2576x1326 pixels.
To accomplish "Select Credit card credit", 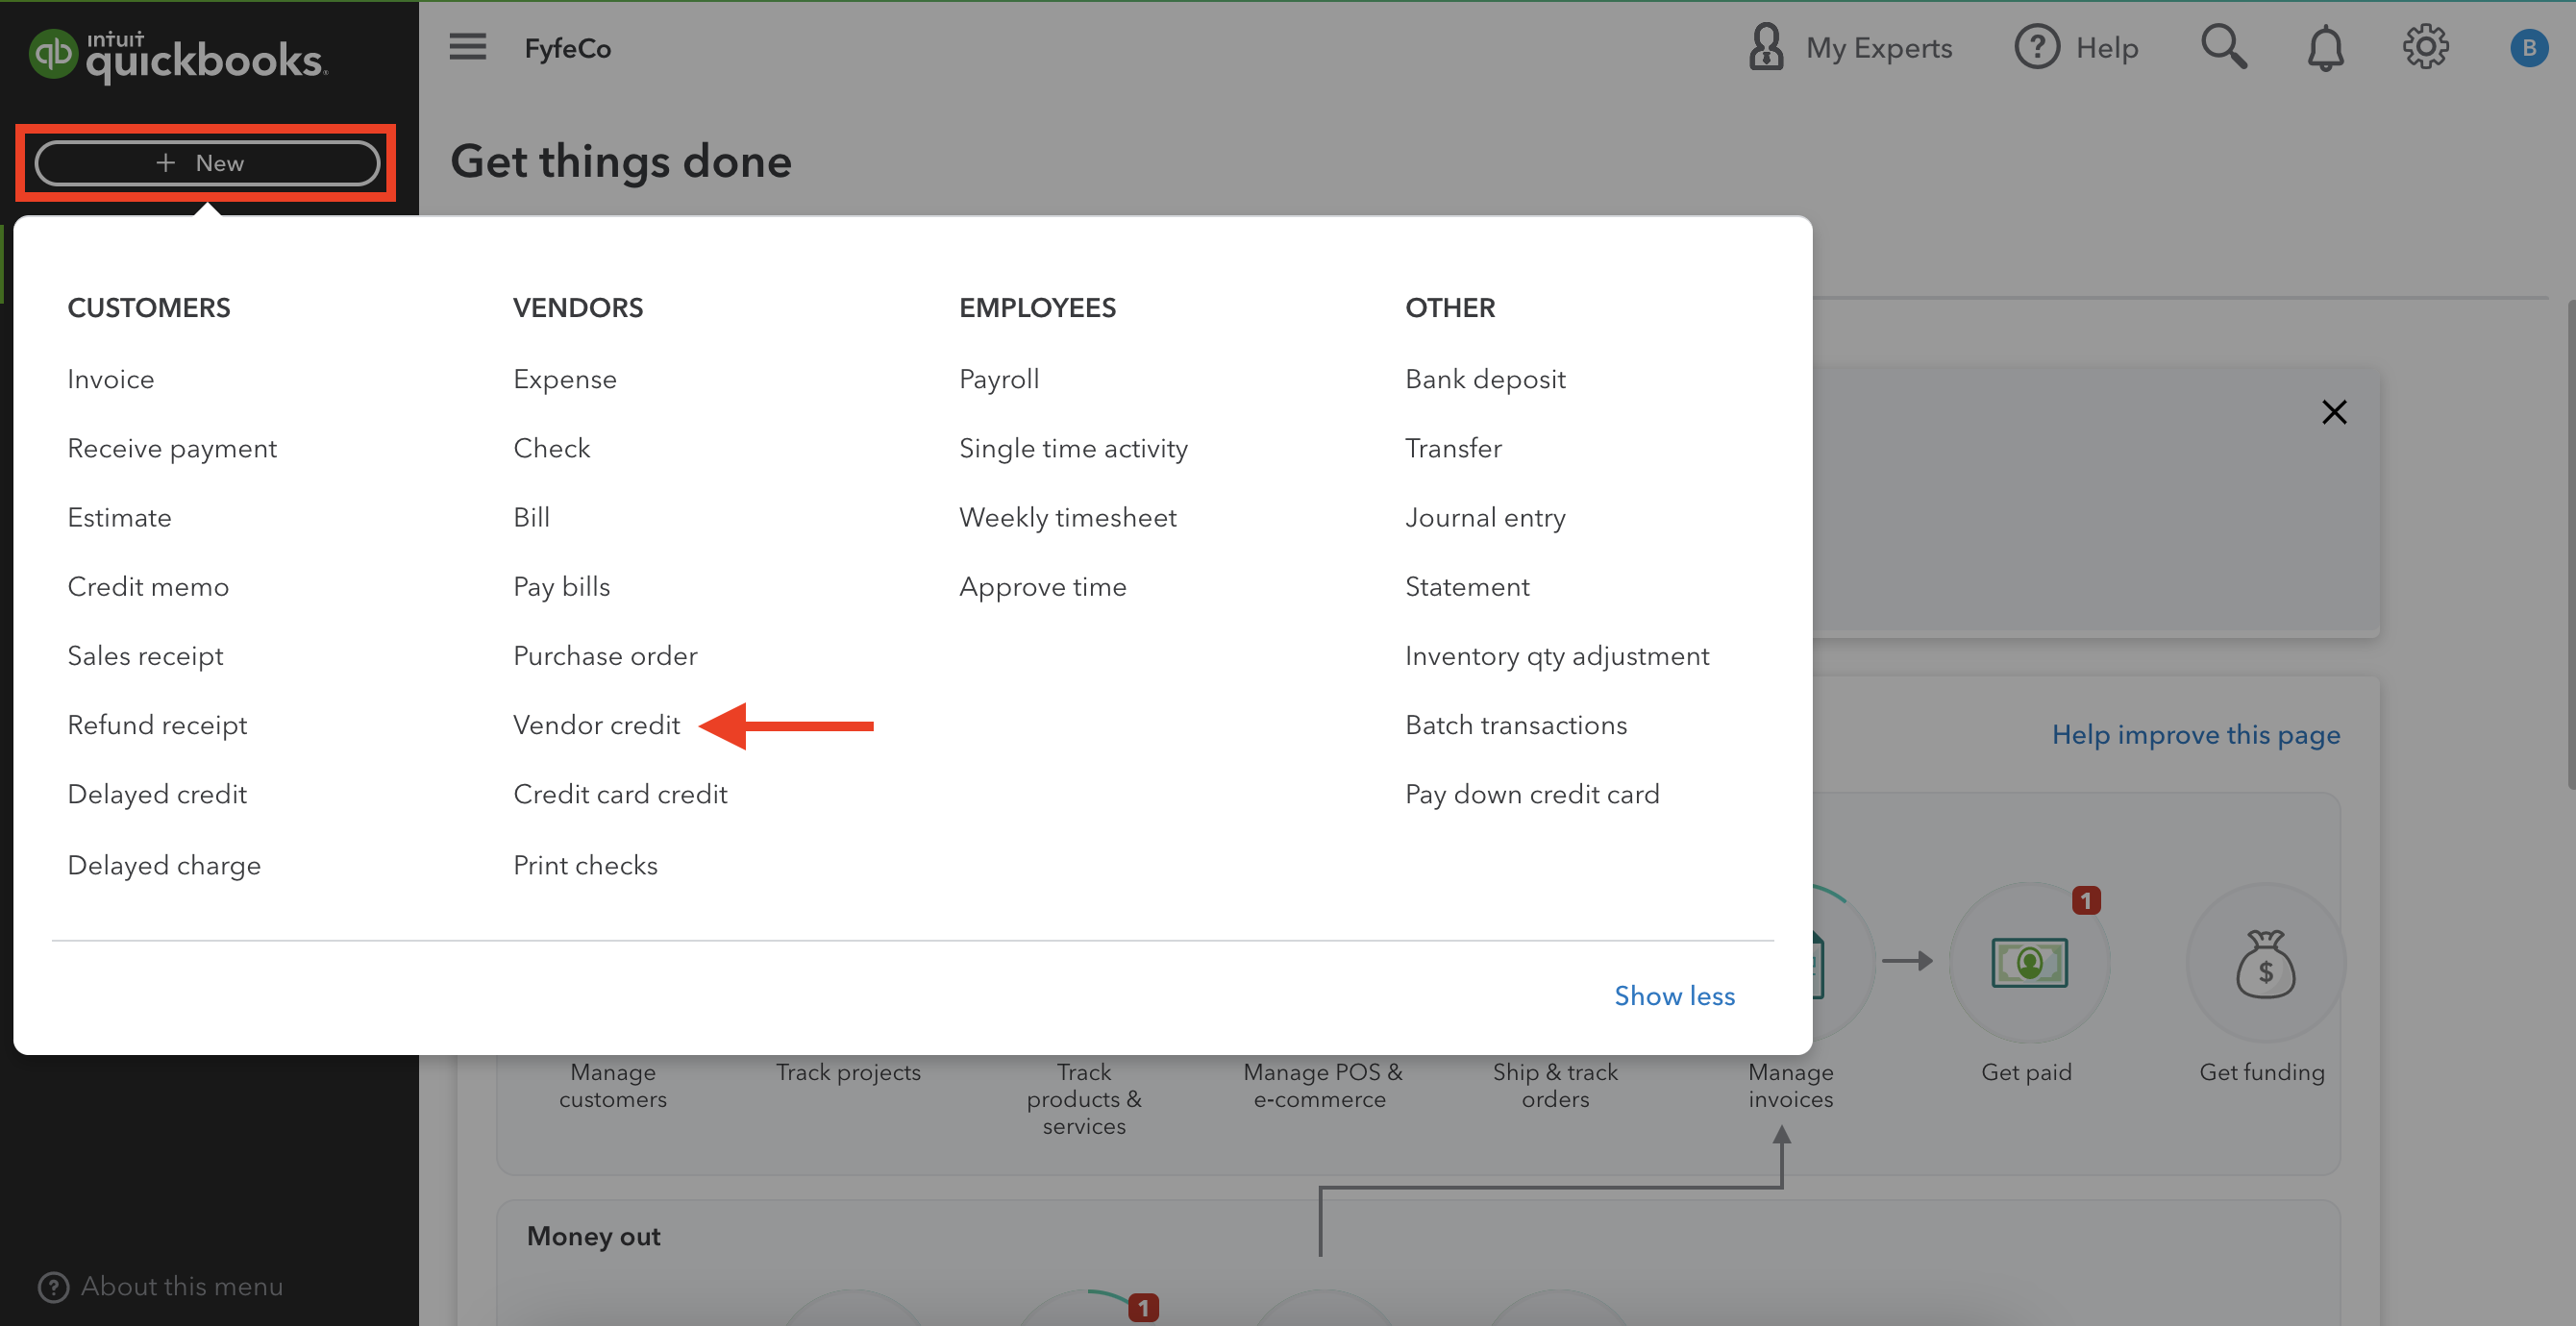I will click(620, 793).
